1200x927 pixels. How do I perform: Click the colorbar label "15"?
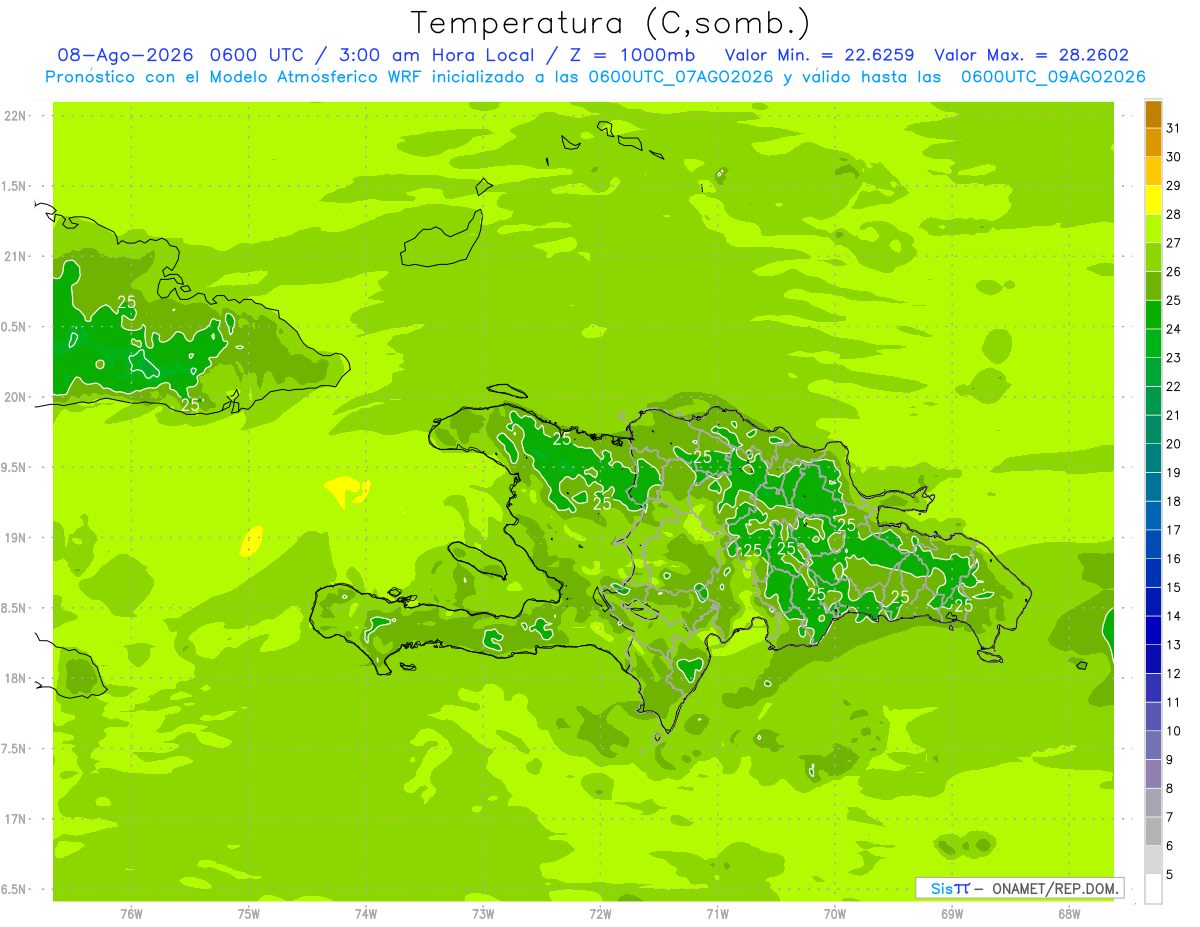[1173, 587]
